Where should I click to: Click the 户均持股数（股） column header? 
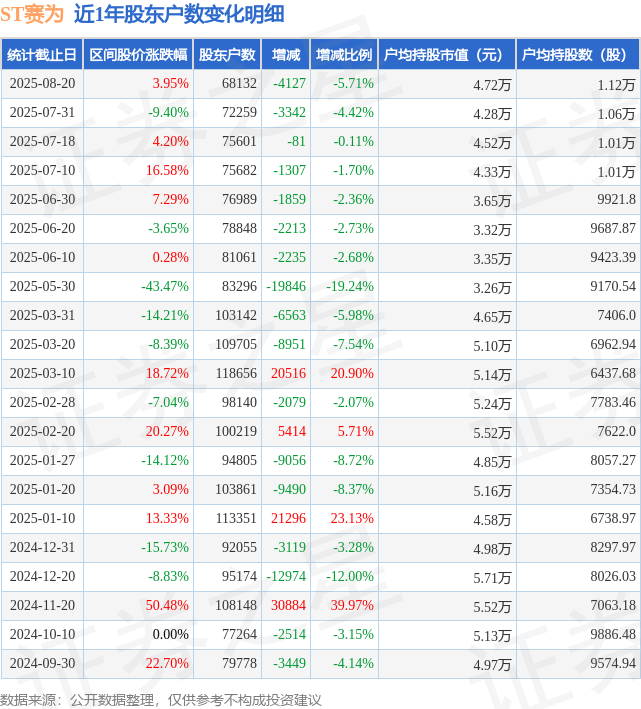pos(579,55)
